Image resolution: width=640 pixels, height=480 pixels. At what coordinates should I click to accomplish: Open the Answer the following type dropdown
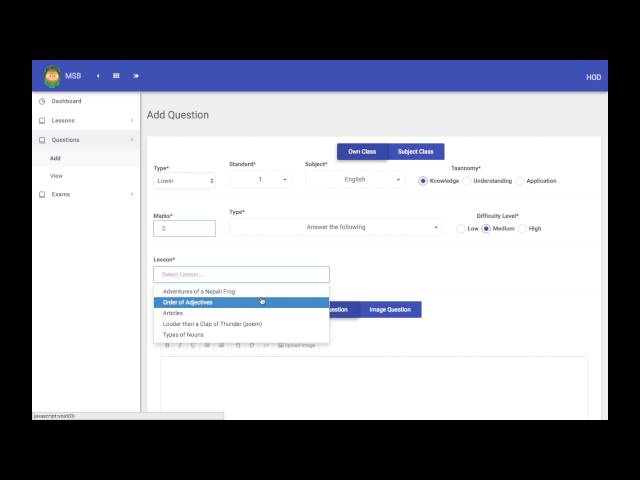tap(336, 227)
